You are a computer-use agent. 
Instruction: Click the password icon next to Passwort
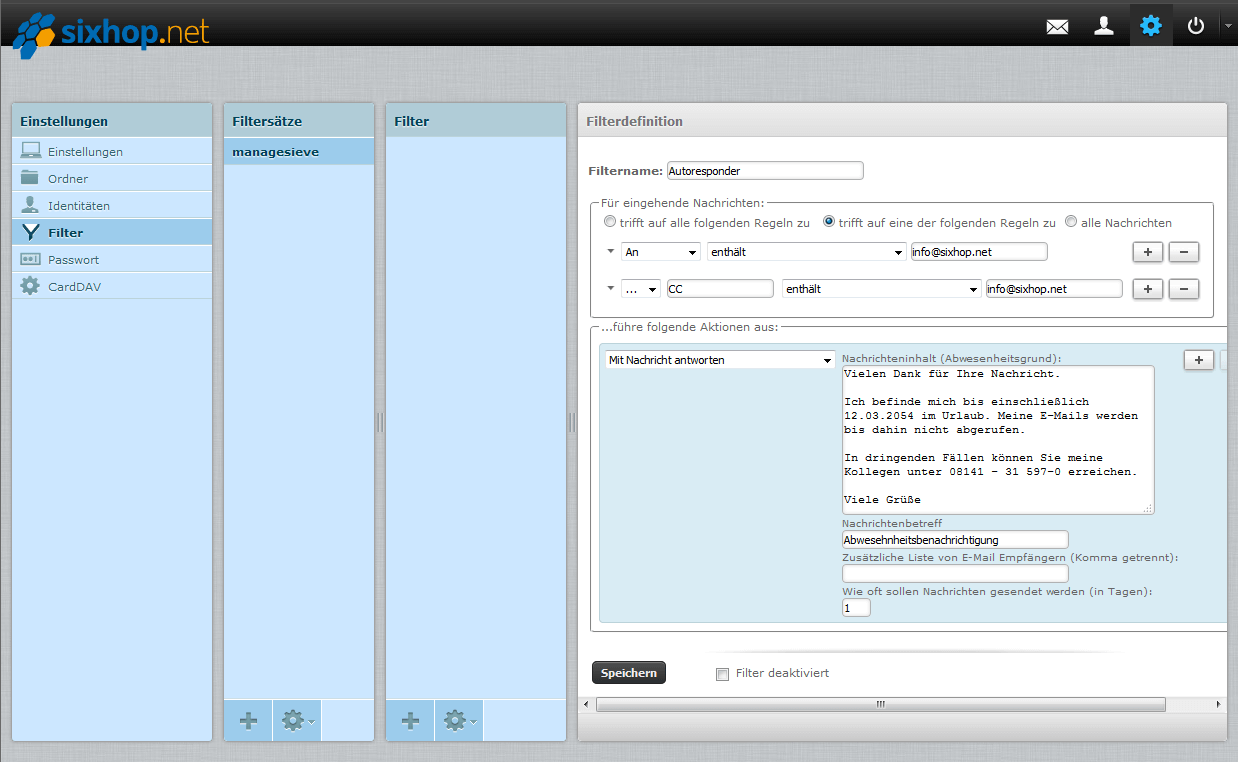click(31, 259)
